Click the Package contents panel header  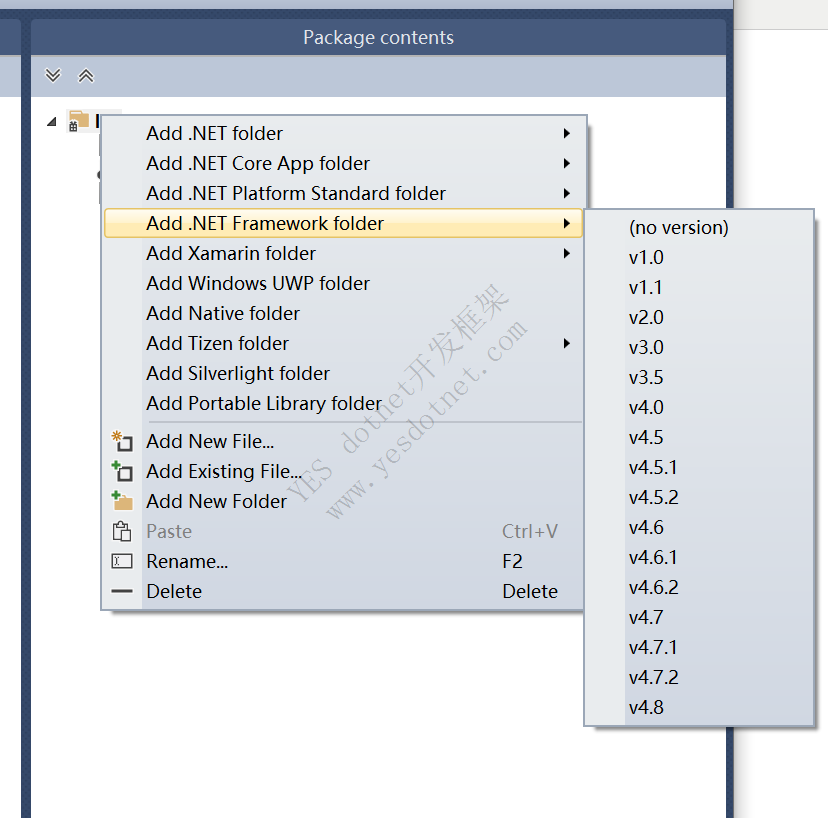[x=378, y=37]
